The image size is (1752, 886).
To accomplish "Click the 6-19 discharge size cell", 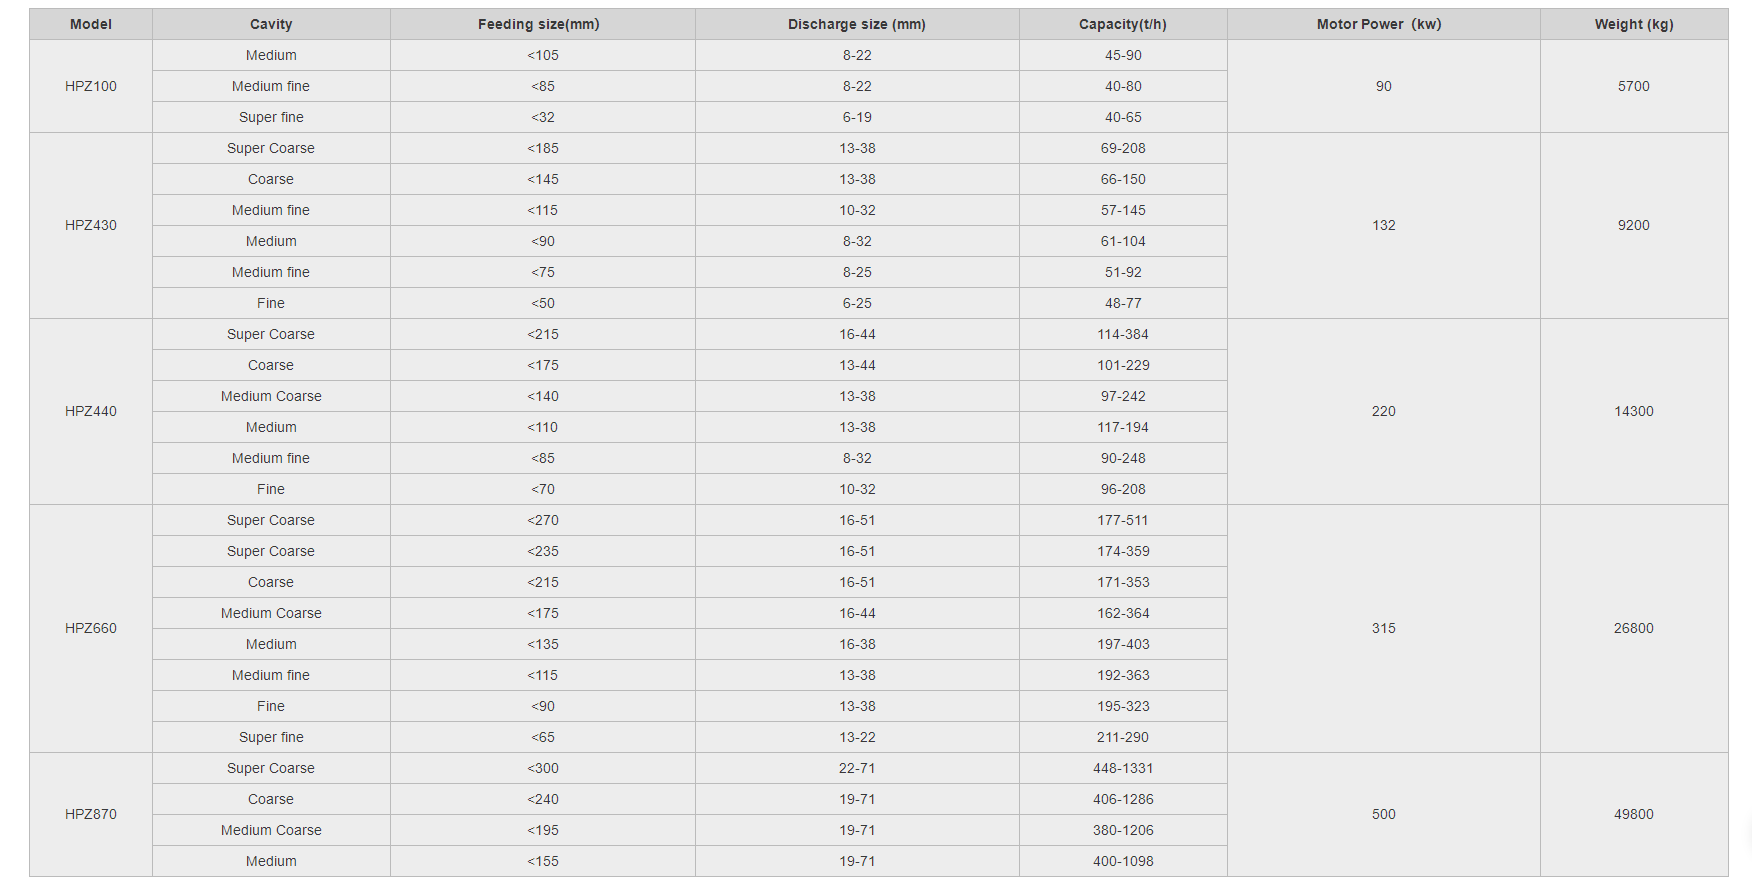I will click(x=857, y=117).
